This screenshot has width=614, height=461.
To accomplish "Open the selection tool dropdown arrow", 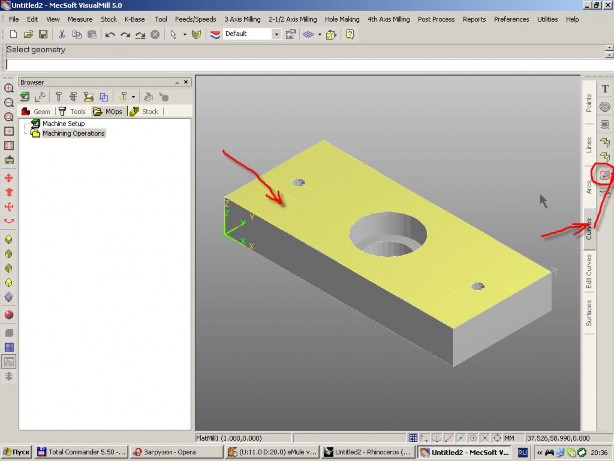I will pyautogui.click(x=184, y=34).
